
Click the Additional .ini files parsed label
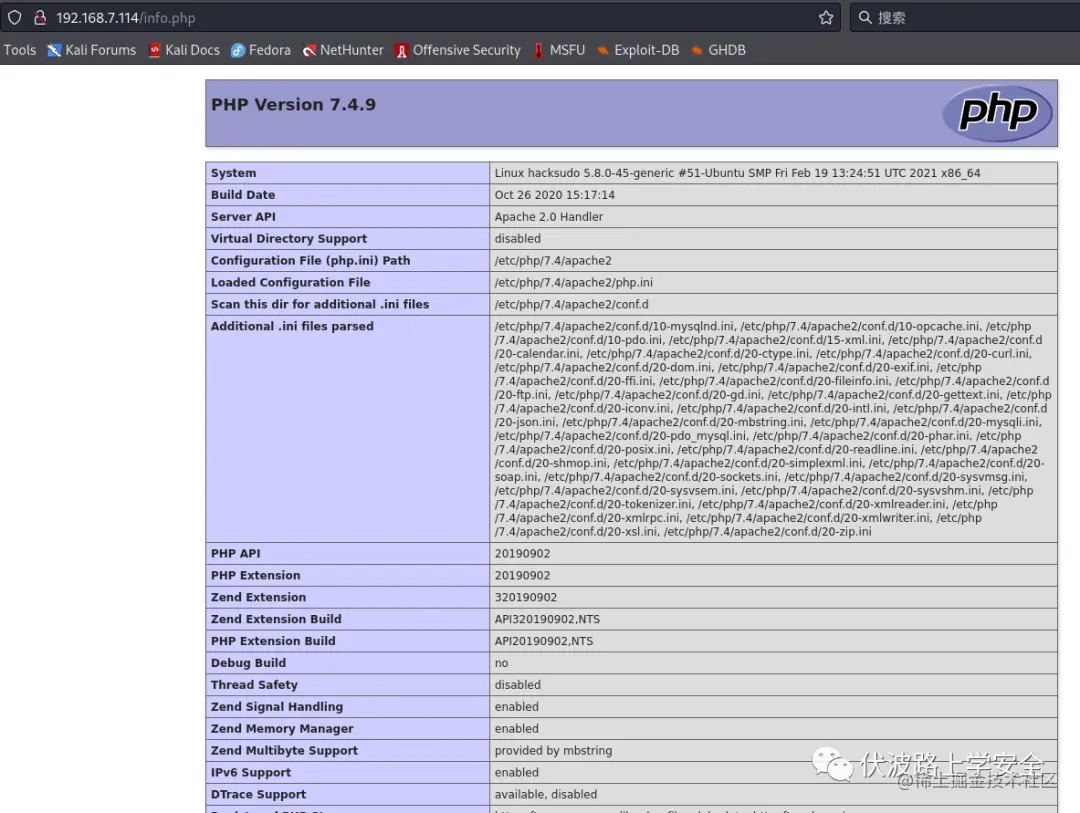[x=292, y=327]
